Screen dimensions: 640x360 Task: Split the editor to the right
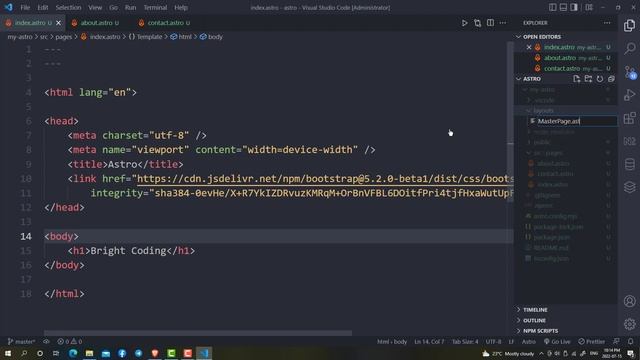click(x=490, y=23)
